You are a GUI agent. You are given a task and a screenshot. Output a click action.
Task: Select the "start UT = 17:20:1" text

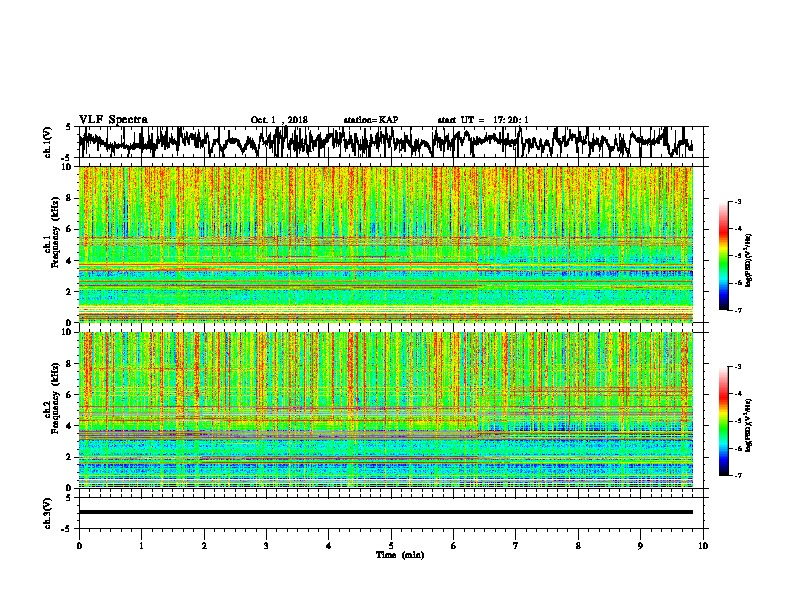tap(483, 120)
